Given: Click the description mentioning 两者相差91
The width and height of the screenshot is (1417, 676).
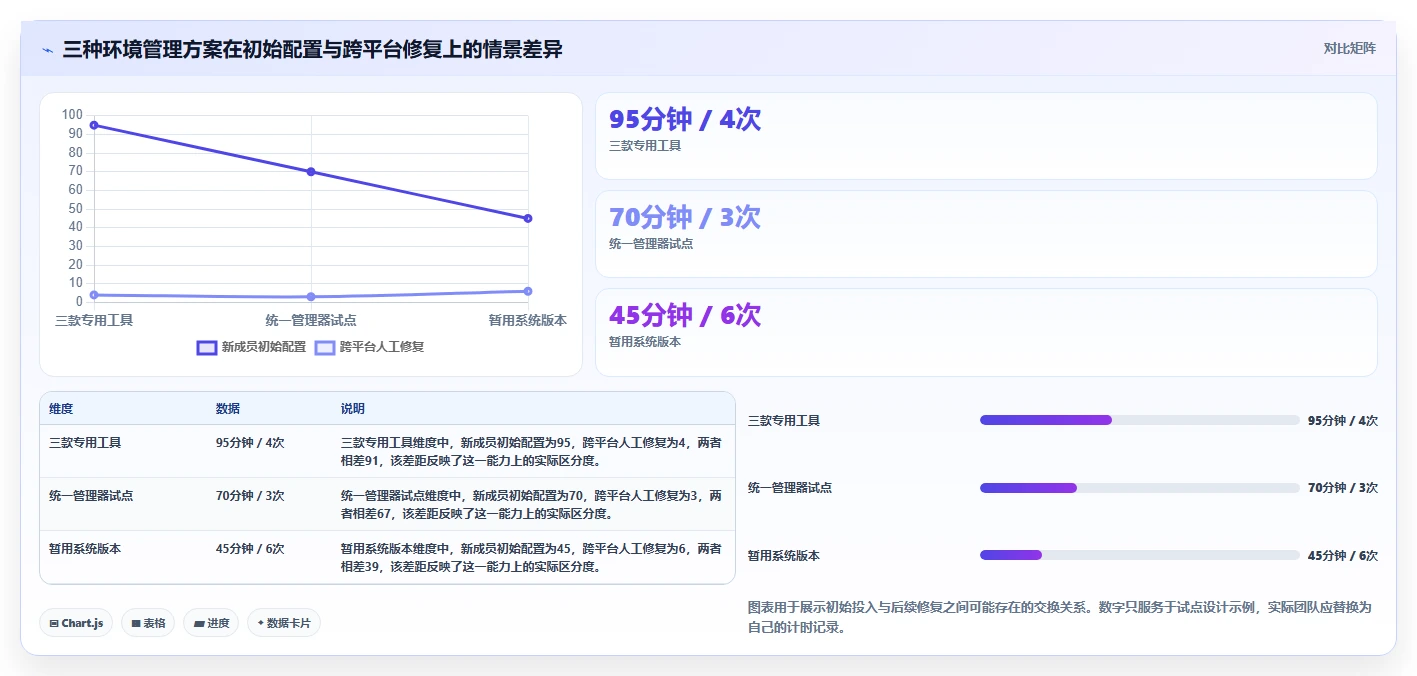Looking at the screenshot, I should pos(531,451).
